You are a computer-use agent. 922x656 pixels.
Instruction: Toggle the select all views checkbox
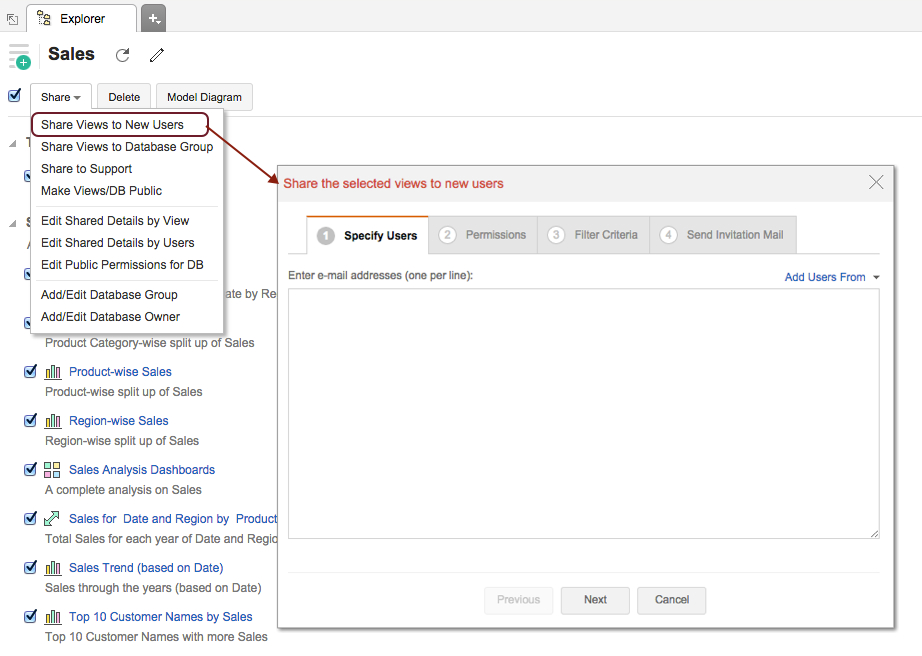point(15,95)
